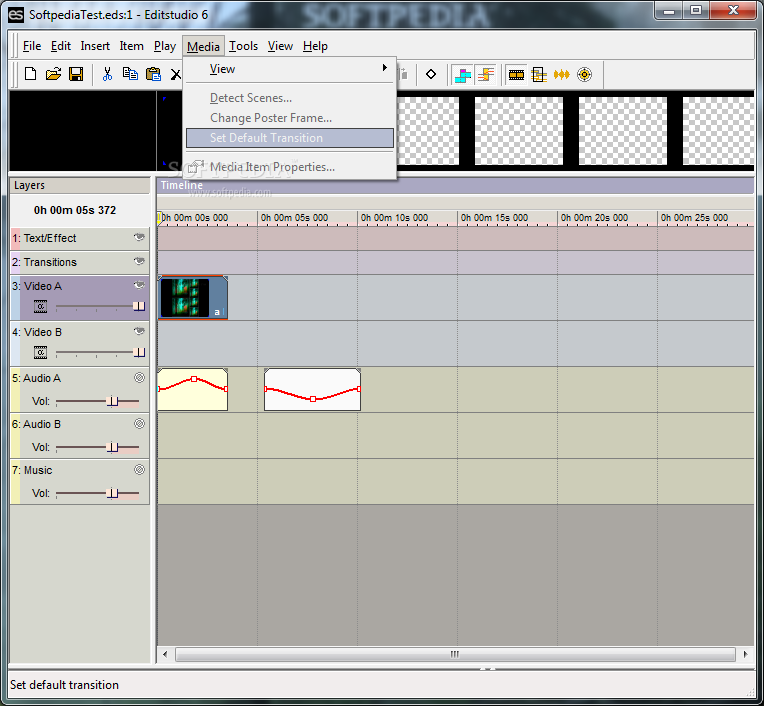Select the video clip on Video A track

193,297
